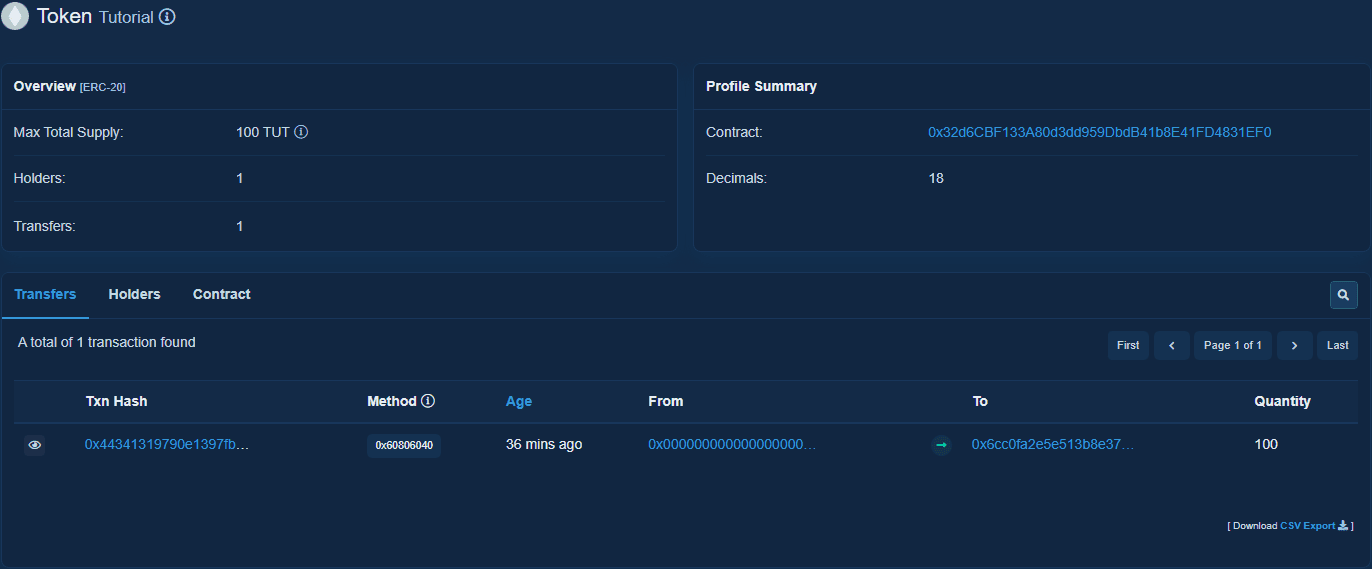Click green arrow between From and To
1372x569 pixels.
(x=941, y=445)
